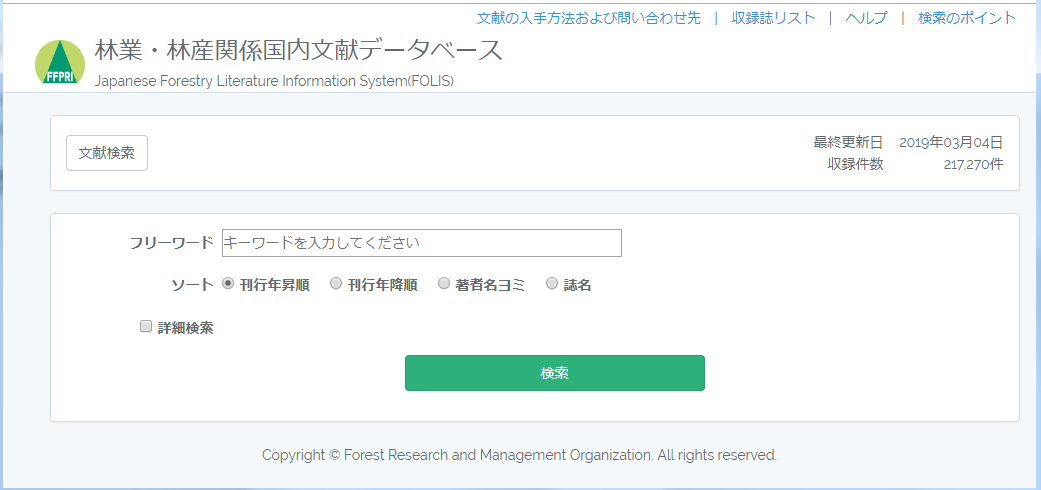Select the 刊行年降順 sort radio button

click(x=336, y=284)
